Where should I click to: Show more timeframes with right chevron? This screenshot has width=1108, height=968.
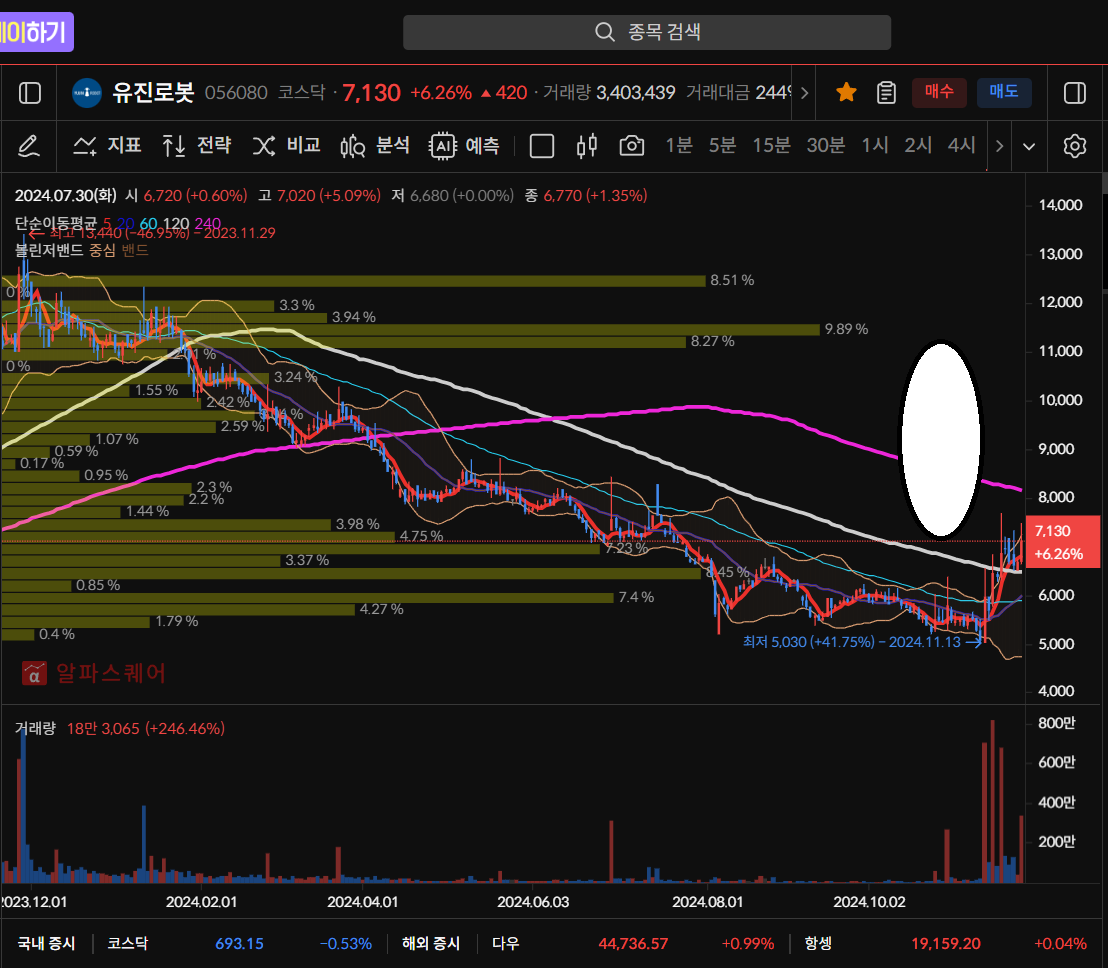(x=999, y=146)
